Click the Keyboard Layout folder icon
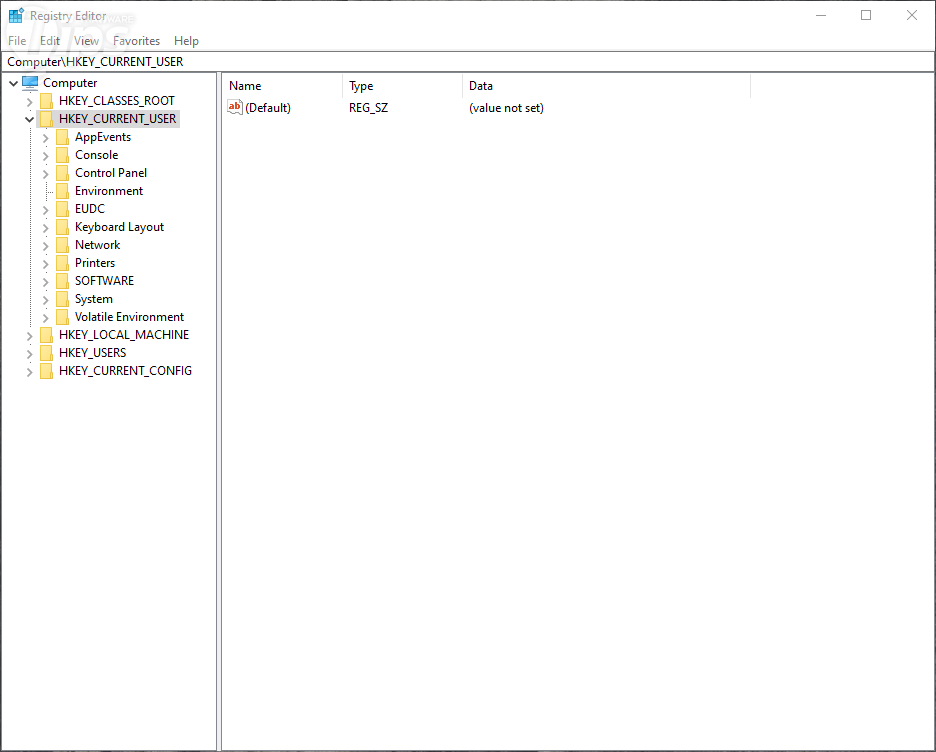The image size is (936, 752). (62, 227)
